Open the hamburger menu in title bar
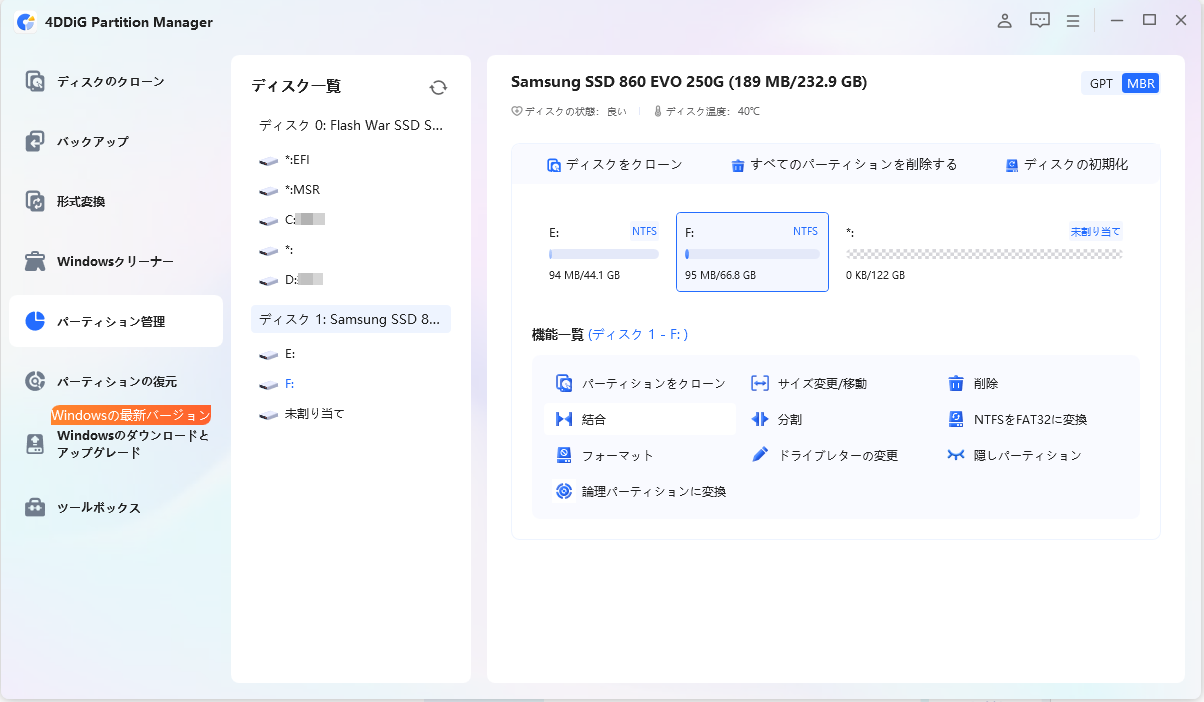This screenshot has width=1204, height=702. [1073, 21]
